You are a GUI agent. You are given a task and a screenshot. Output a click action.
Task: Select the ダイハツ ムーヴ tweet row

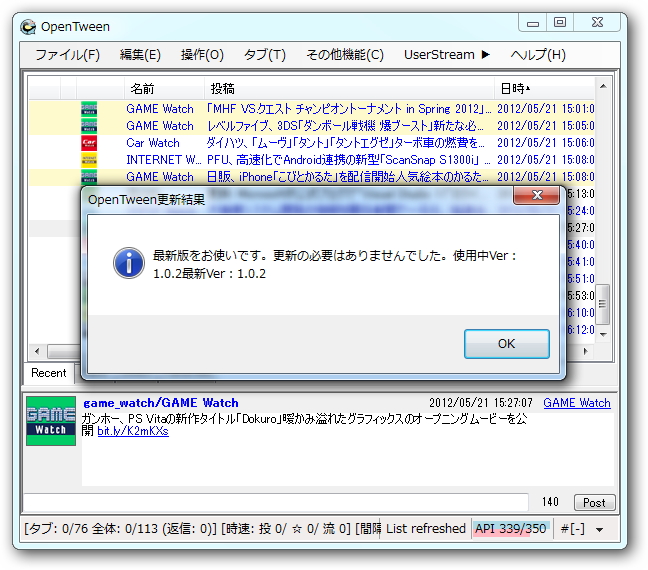(x=312, y=143)
